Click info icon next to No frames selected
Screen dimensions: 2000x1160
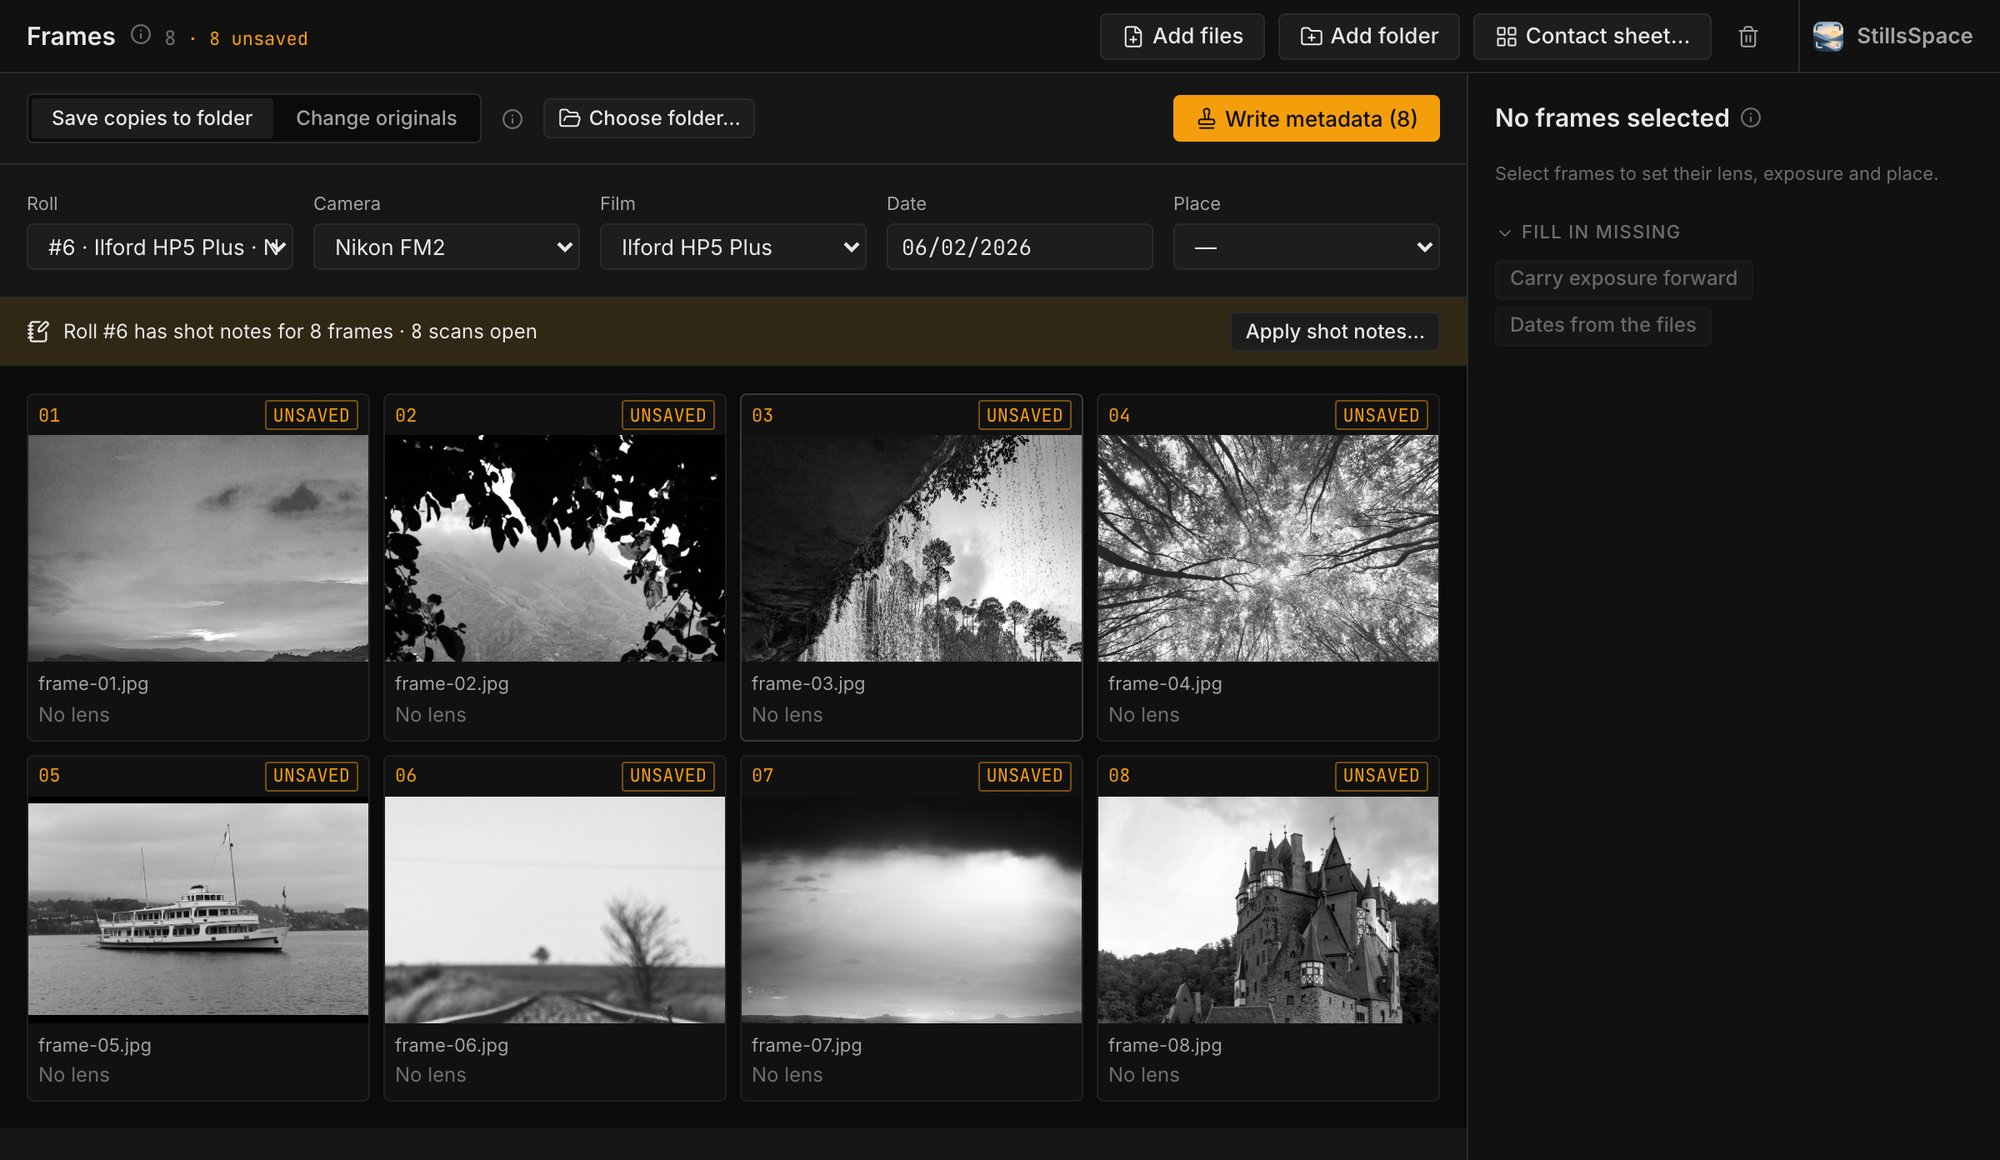pos(1750,117)
